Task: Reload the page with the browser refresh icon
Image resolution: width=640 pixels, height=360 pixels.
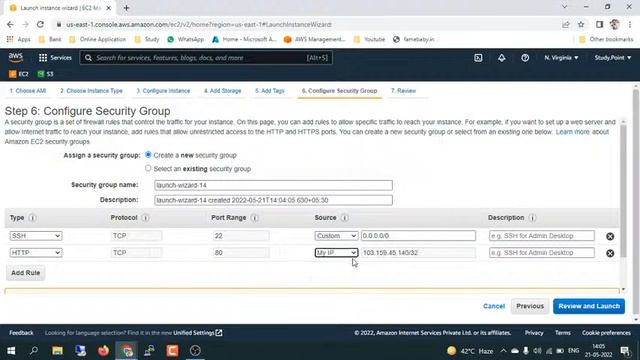Action: [40, 24]
